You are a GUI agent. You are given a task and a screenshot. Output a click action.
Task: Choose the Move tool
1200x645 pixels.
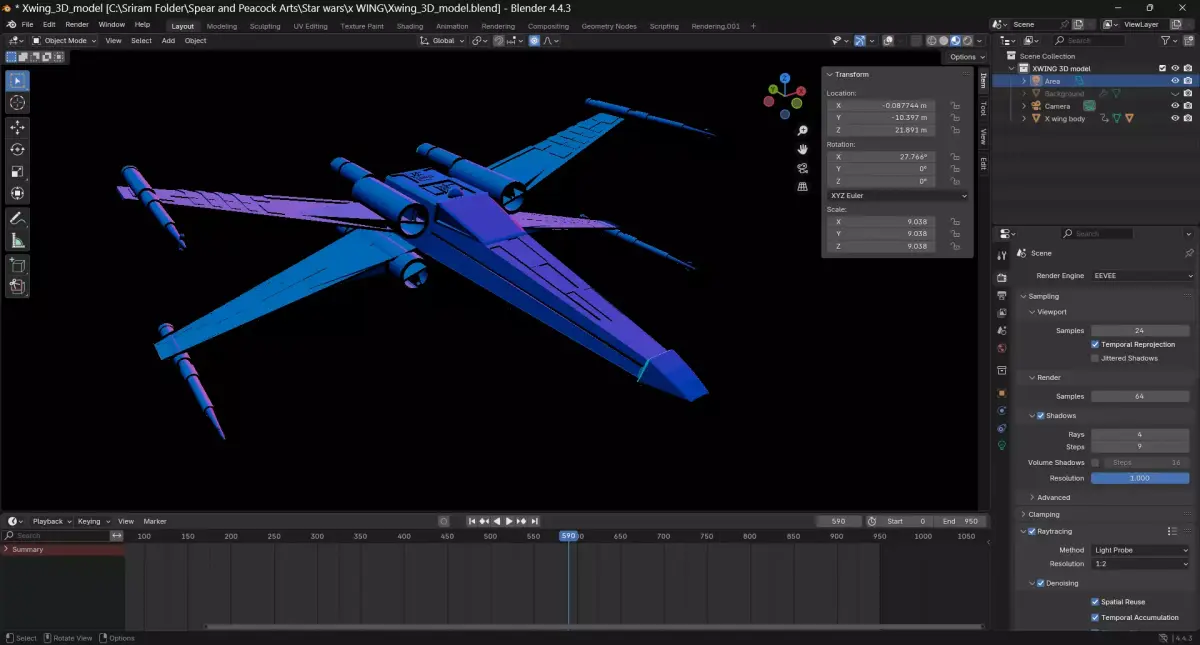(17, 127)
